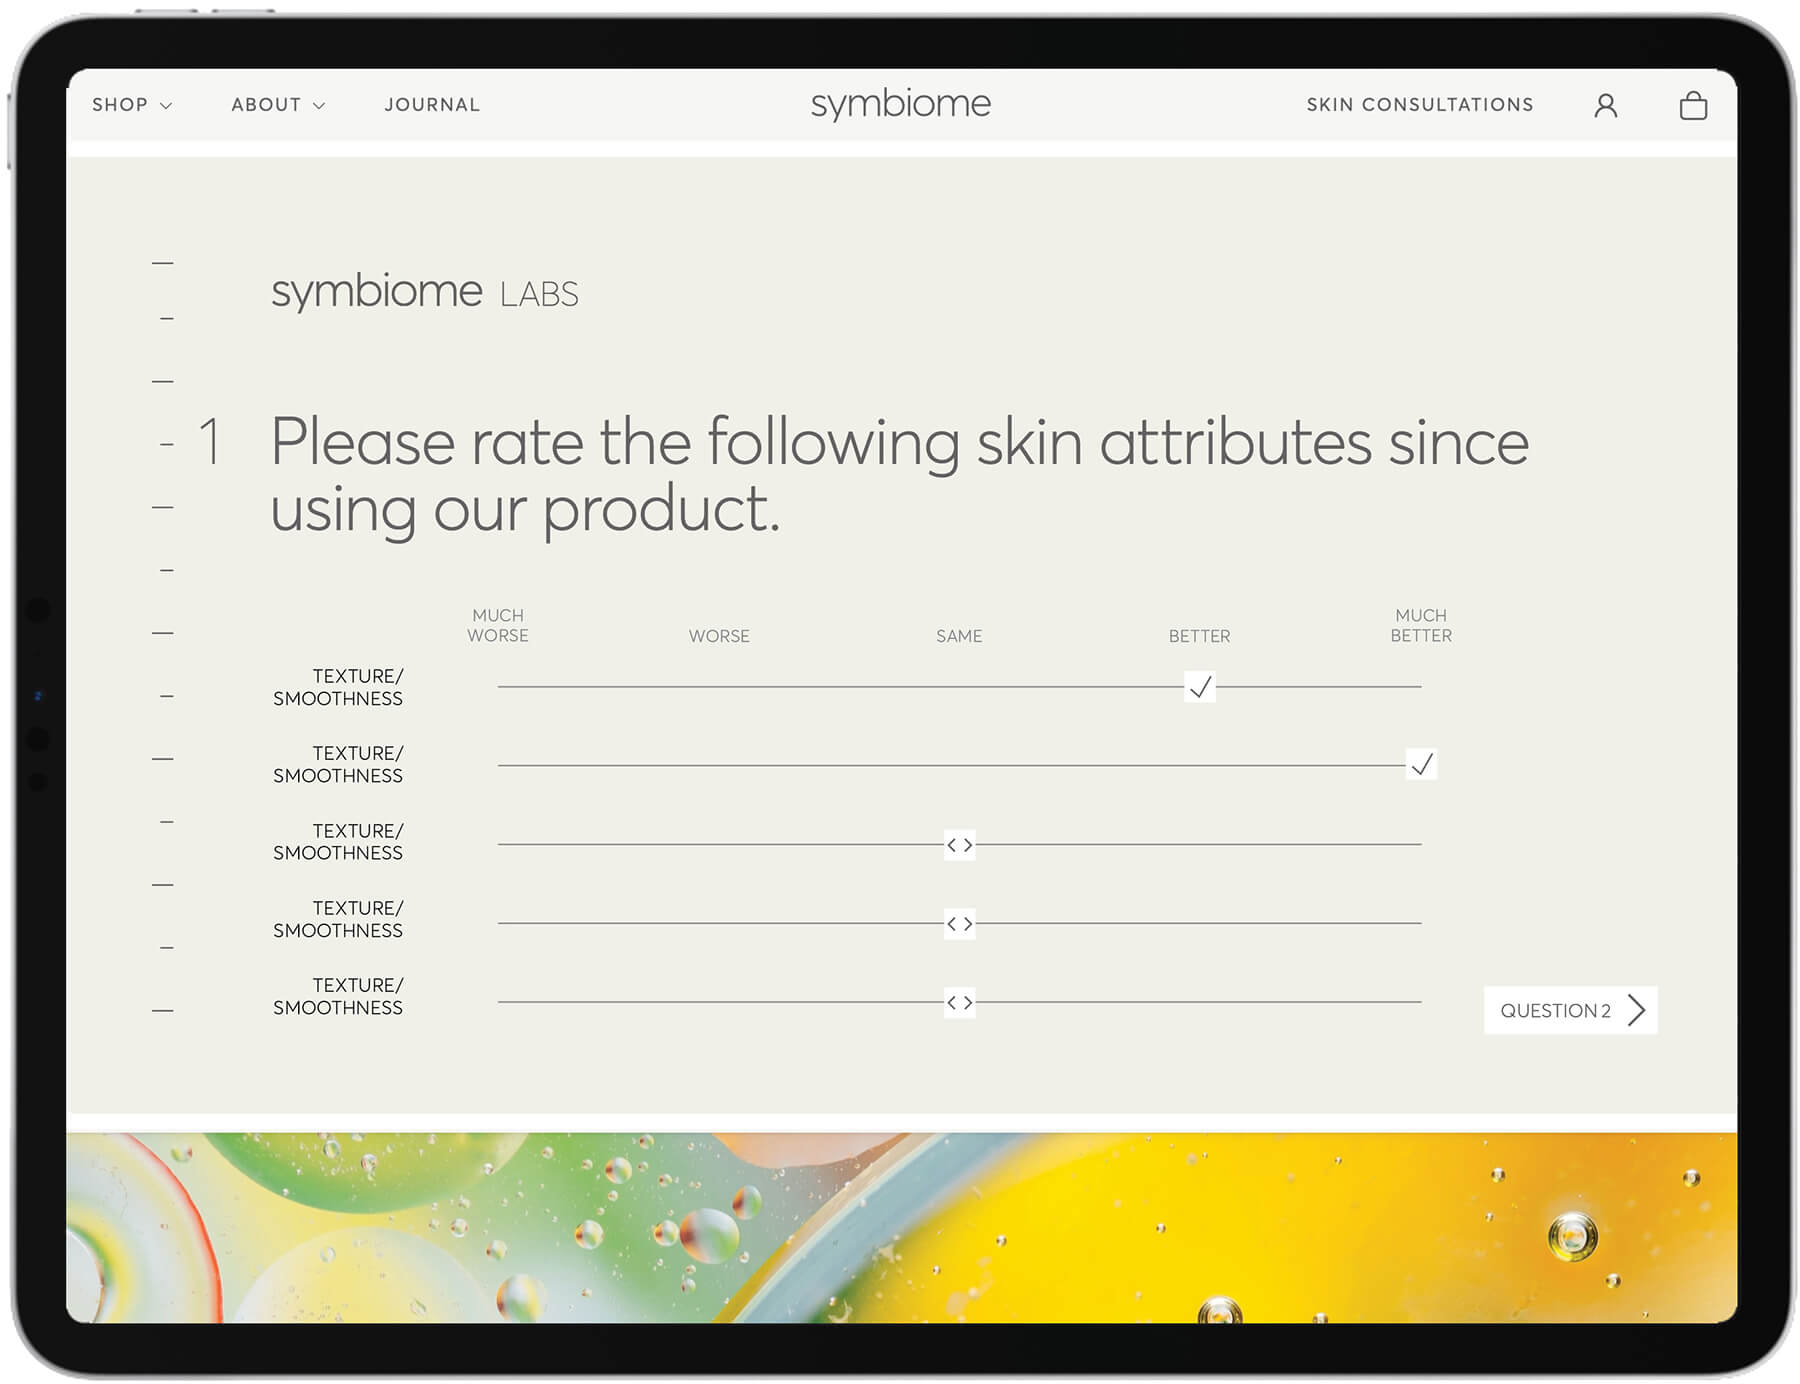Screen dimensions: 1800x1384
Task: Click the BETTER column label
Action: [1199, 636]
